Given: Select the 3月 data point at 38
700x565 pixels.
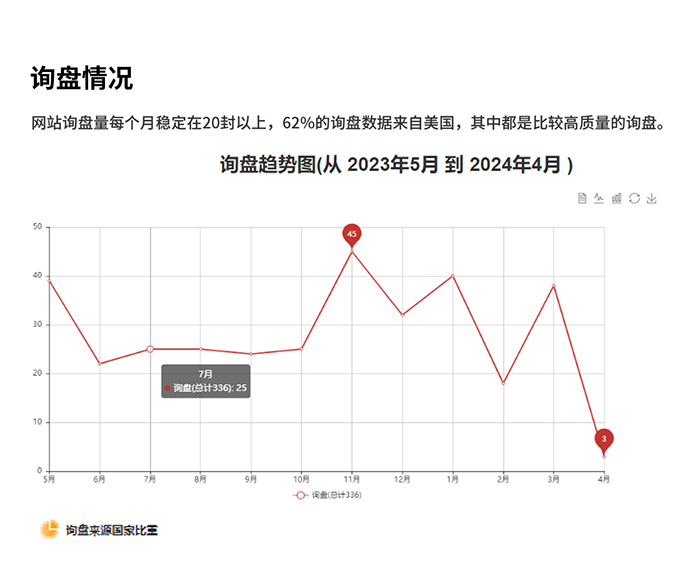Looking at the screenshot, I should click(x=554, y=286).
